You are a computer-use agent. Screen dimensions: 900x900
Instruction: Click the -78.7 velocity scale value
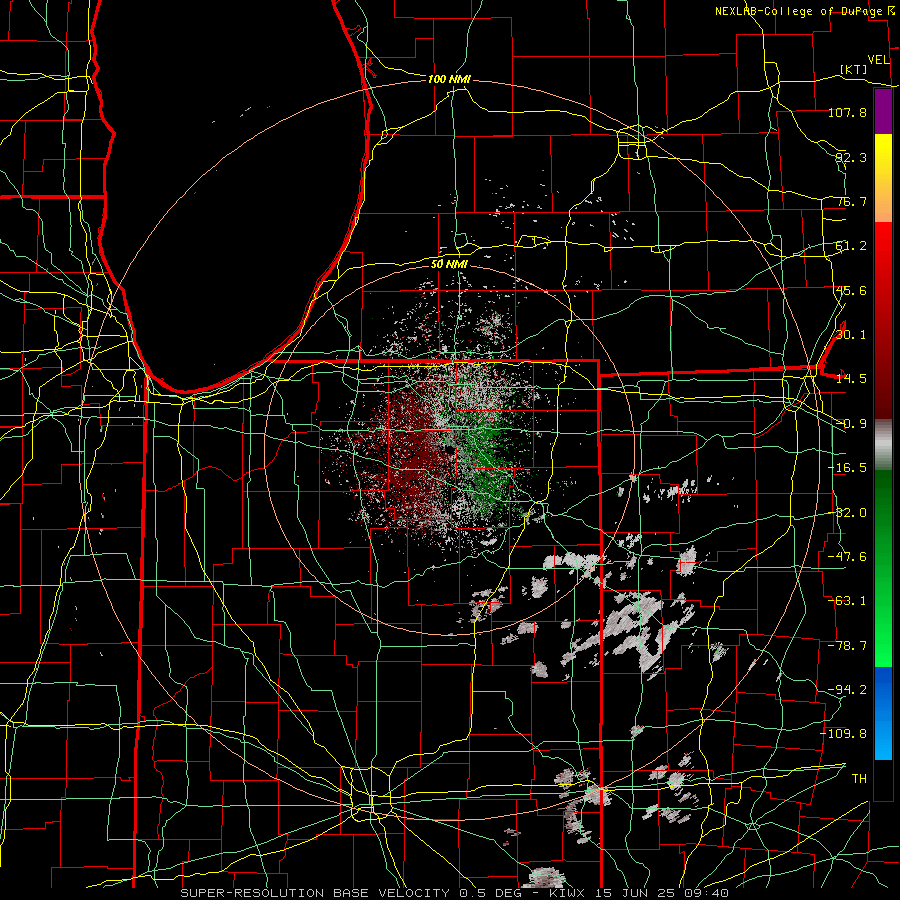coord(847,646)
